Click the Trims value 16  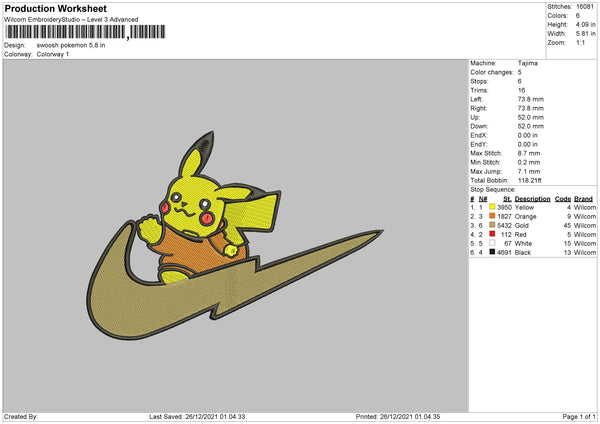pos(521,90)
